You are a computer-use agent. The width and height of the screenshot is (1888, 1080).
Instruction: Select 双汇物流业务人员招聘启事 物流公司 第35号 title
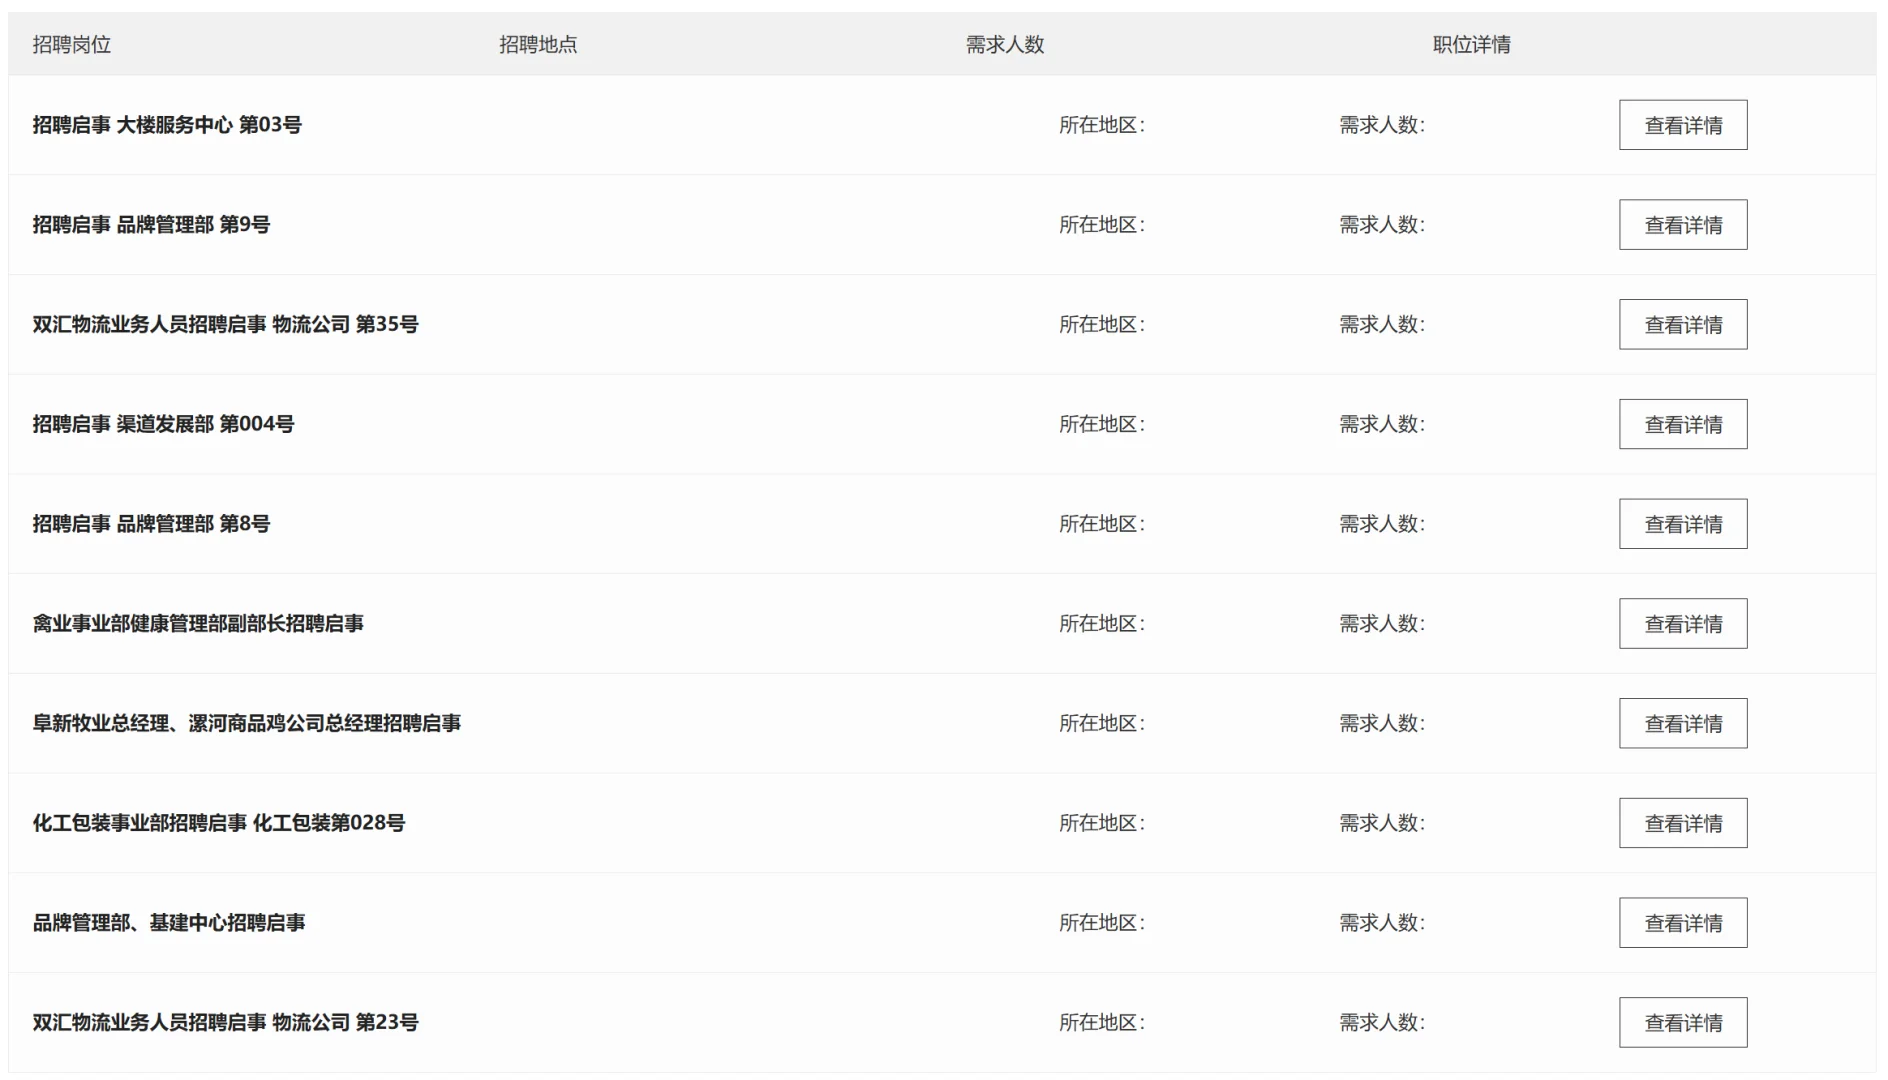pos(225,324)
